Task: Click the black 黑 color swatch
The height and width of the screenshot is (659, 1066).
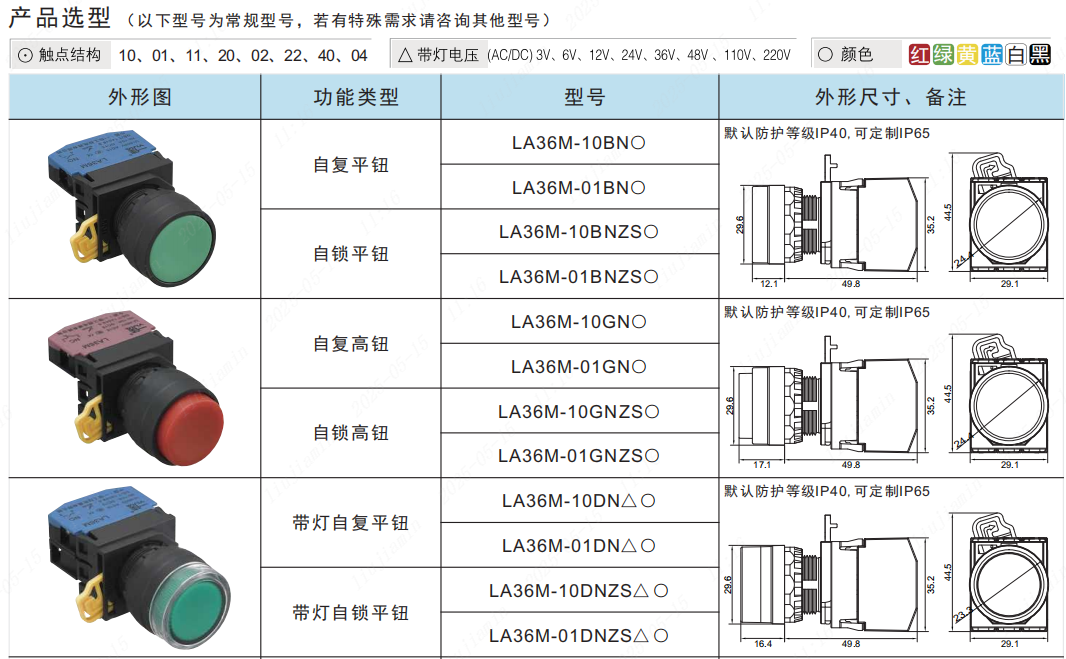Action: [1040, 55]
